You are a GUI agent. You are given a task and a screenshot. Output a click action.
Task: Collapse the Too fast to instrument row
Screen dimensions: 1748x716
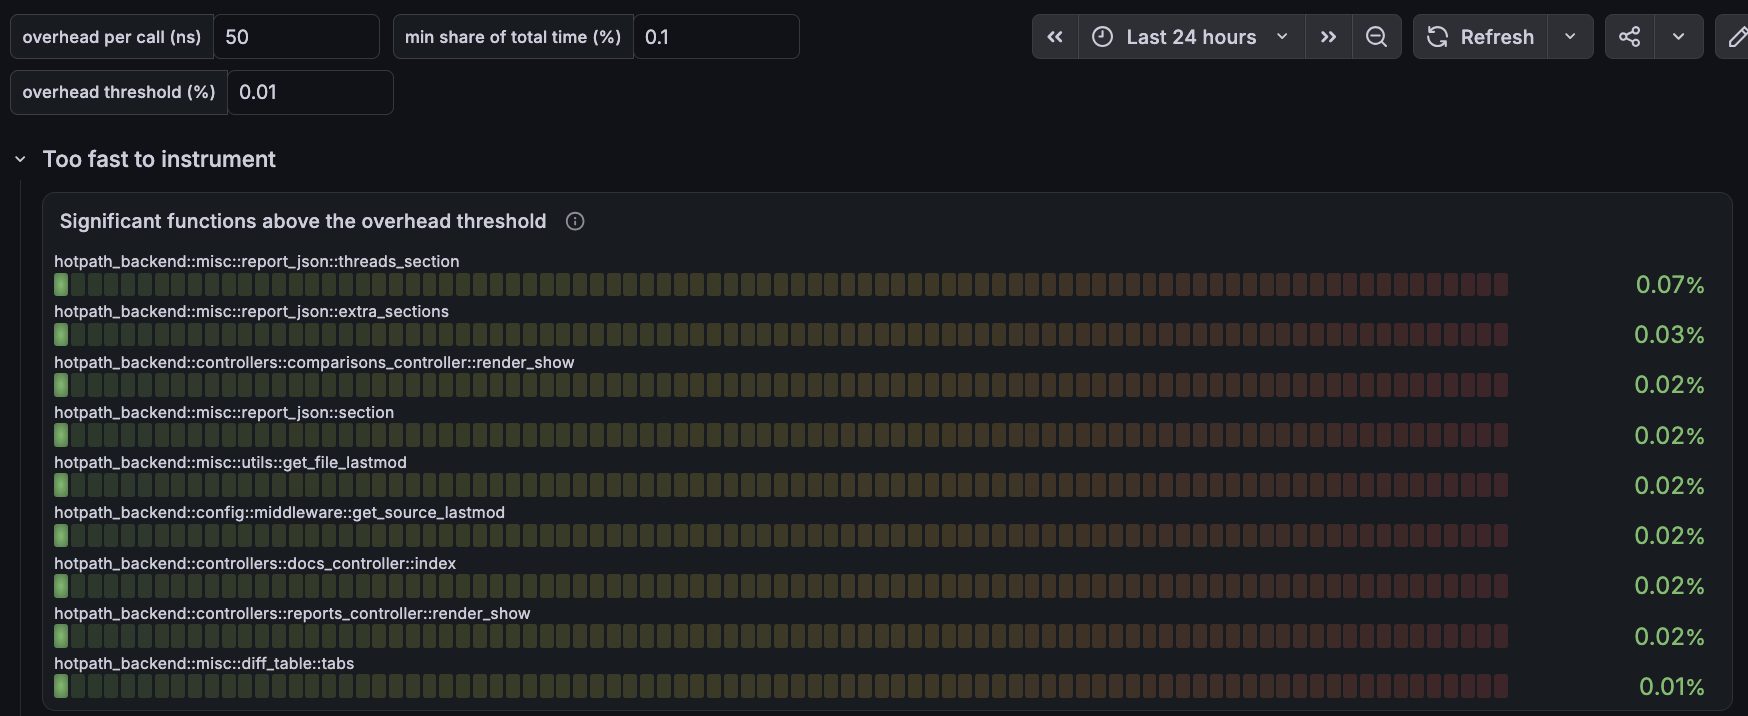click(x=20, y=159)
